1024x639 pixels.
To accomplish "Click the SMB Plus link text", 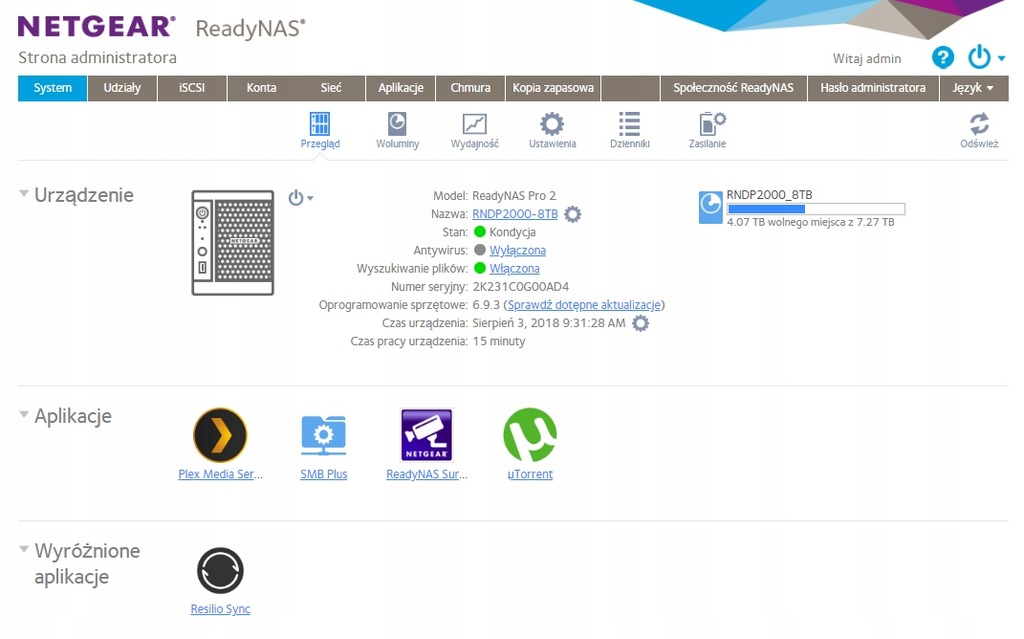I will [x=323, y=474].
